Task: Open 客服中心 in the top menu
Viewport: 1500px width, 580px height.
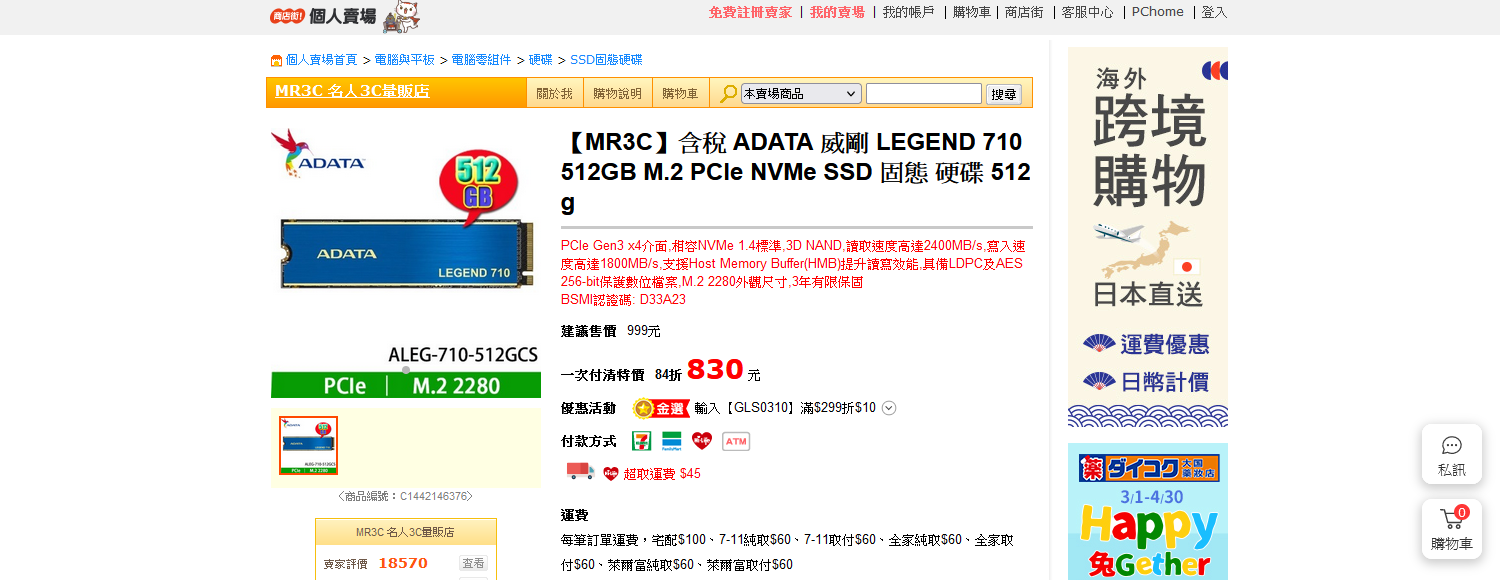Action: 1087,12
